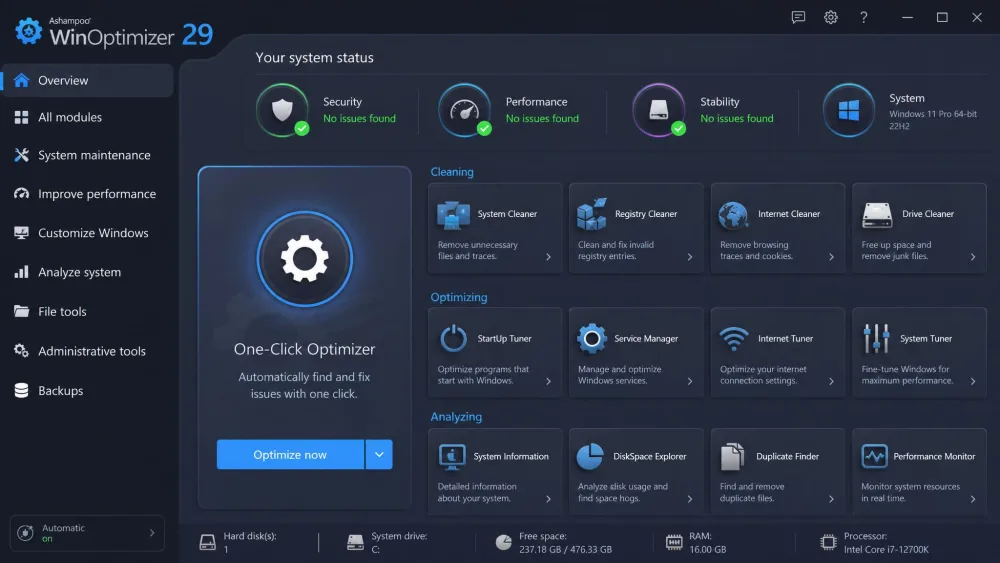
Task: Click the Duplicate Finder arrow chevron
Action: tap(832, 499)
